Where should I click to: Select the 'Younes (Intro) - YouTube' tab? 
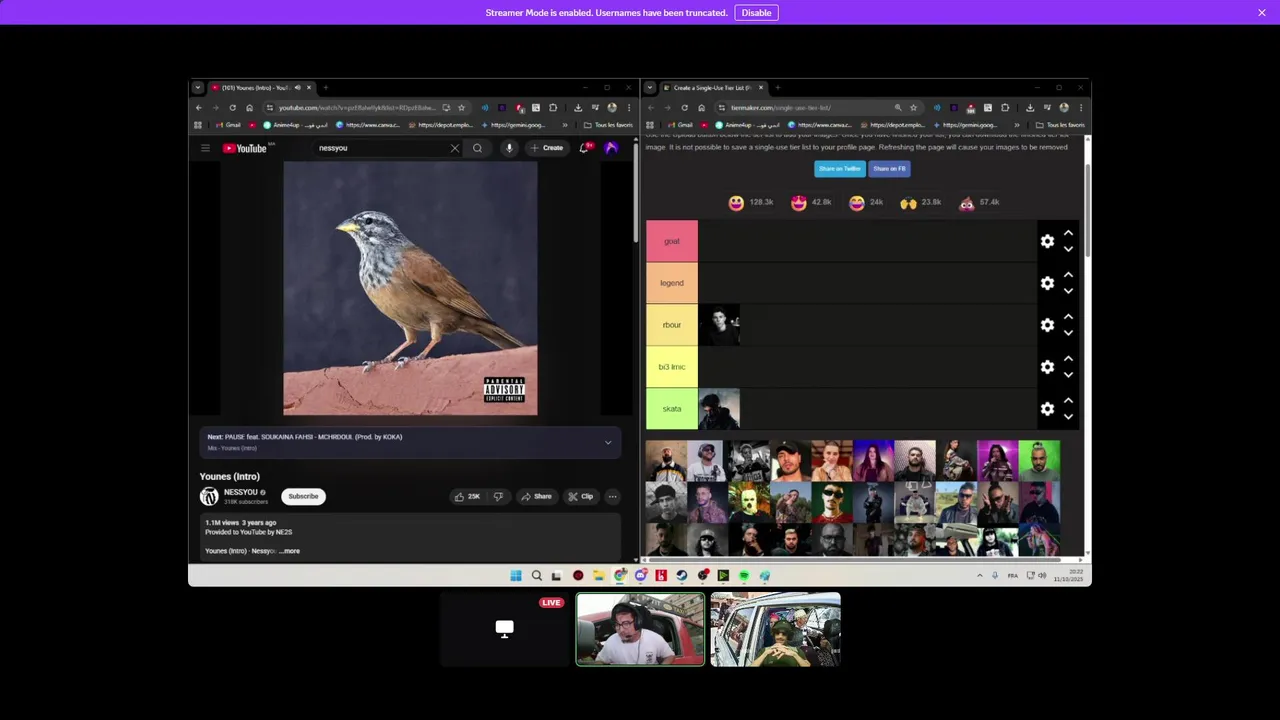[261, 88]
